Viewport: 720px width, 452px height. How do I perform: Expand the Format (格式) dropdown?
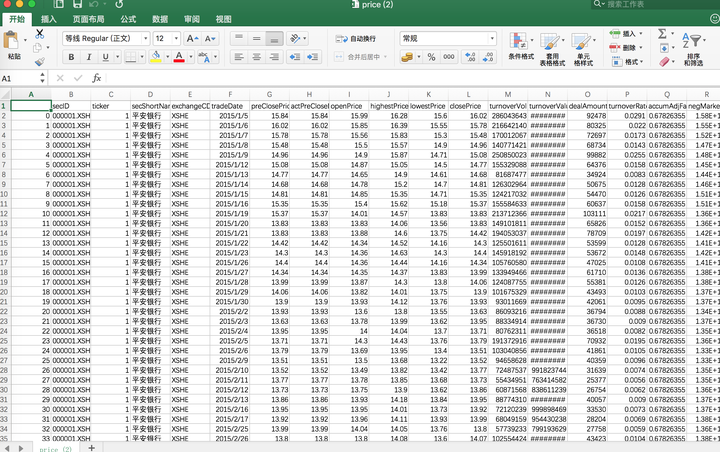tap(641, 62)
